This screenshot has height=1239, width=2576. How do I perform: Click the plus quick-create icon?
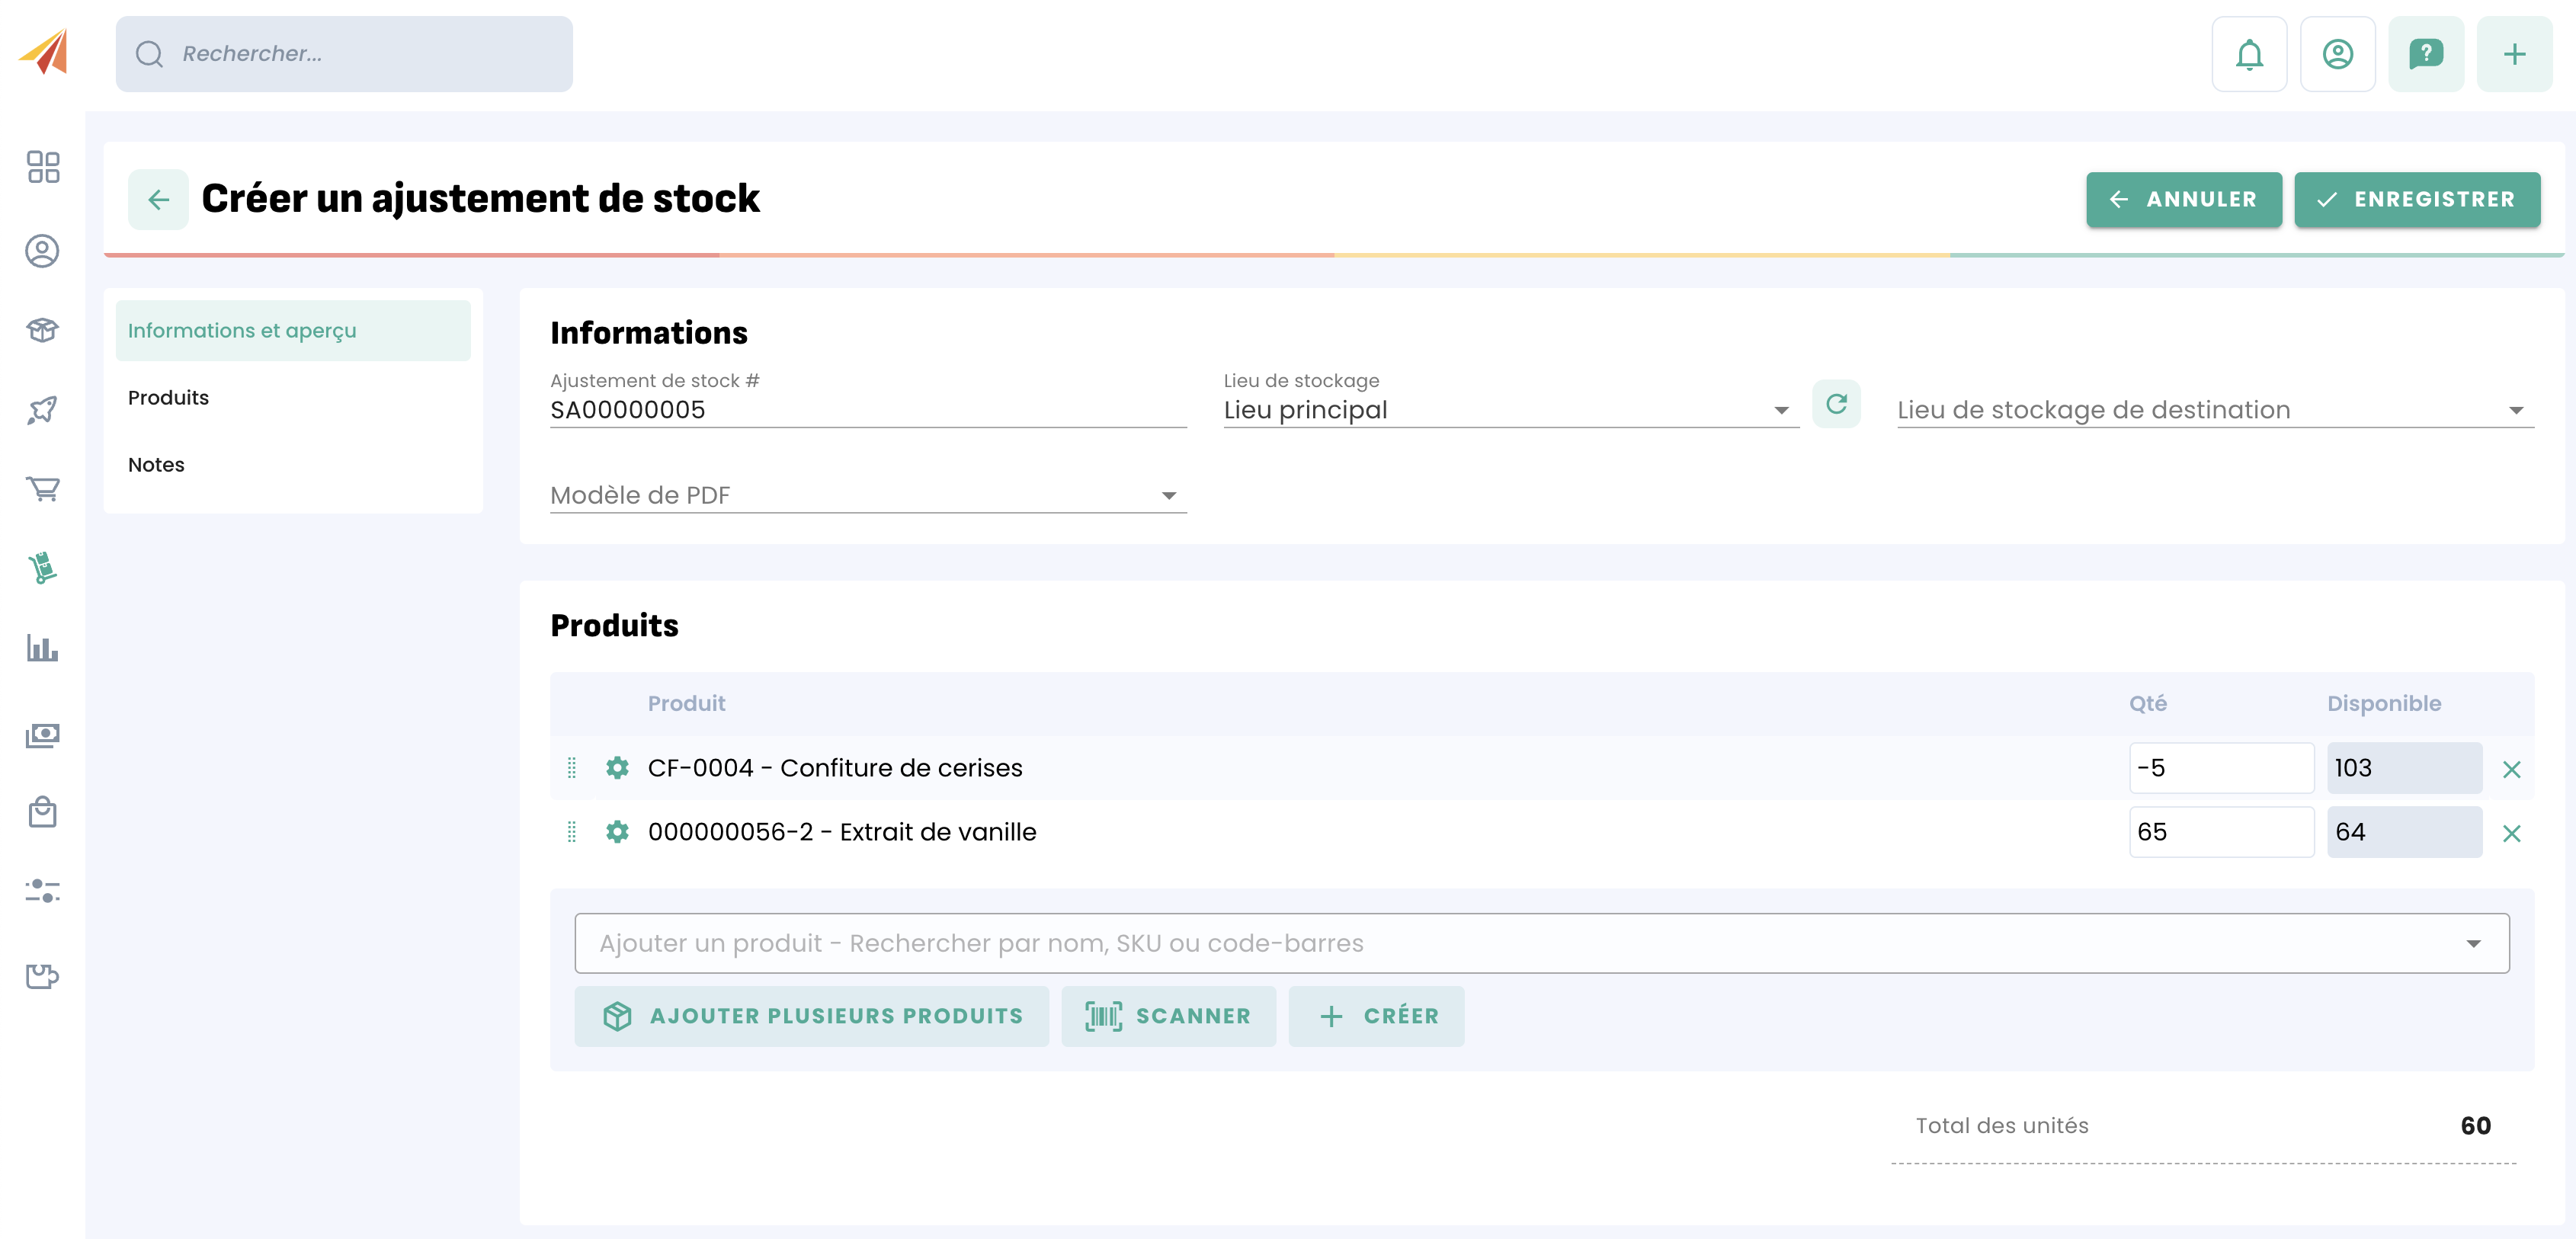[x=2514, y=54]
